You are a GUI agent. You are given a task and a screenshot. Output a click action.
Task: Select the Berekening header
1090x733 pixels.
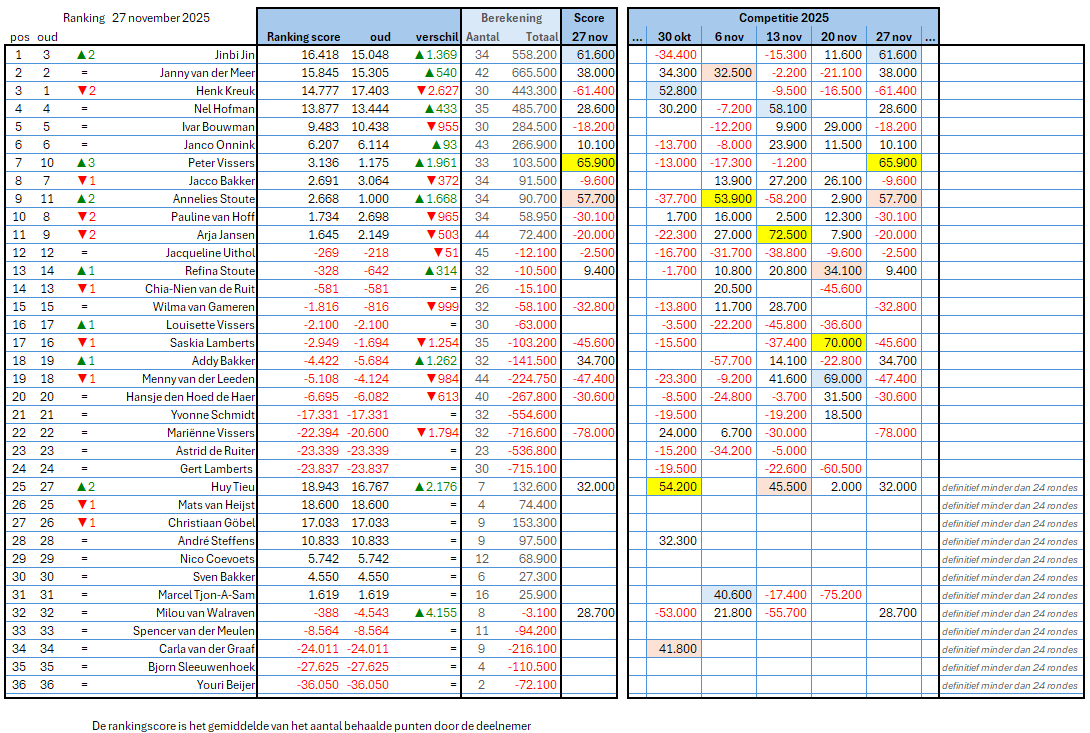tap(511, 18)
